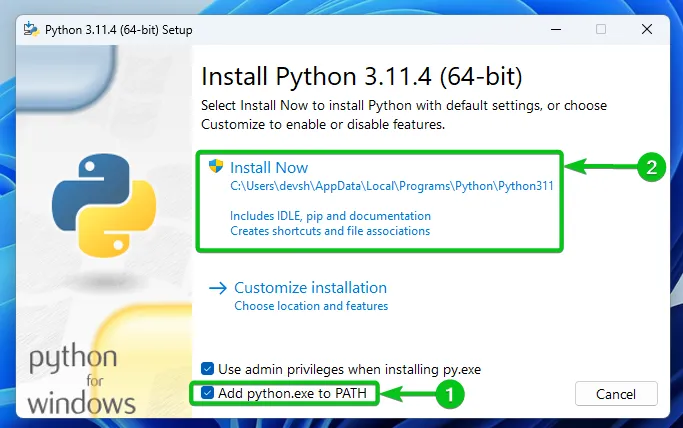Screen dimensions: 683x428
Task: Minimize the Python Setup window
Action: 556,30
